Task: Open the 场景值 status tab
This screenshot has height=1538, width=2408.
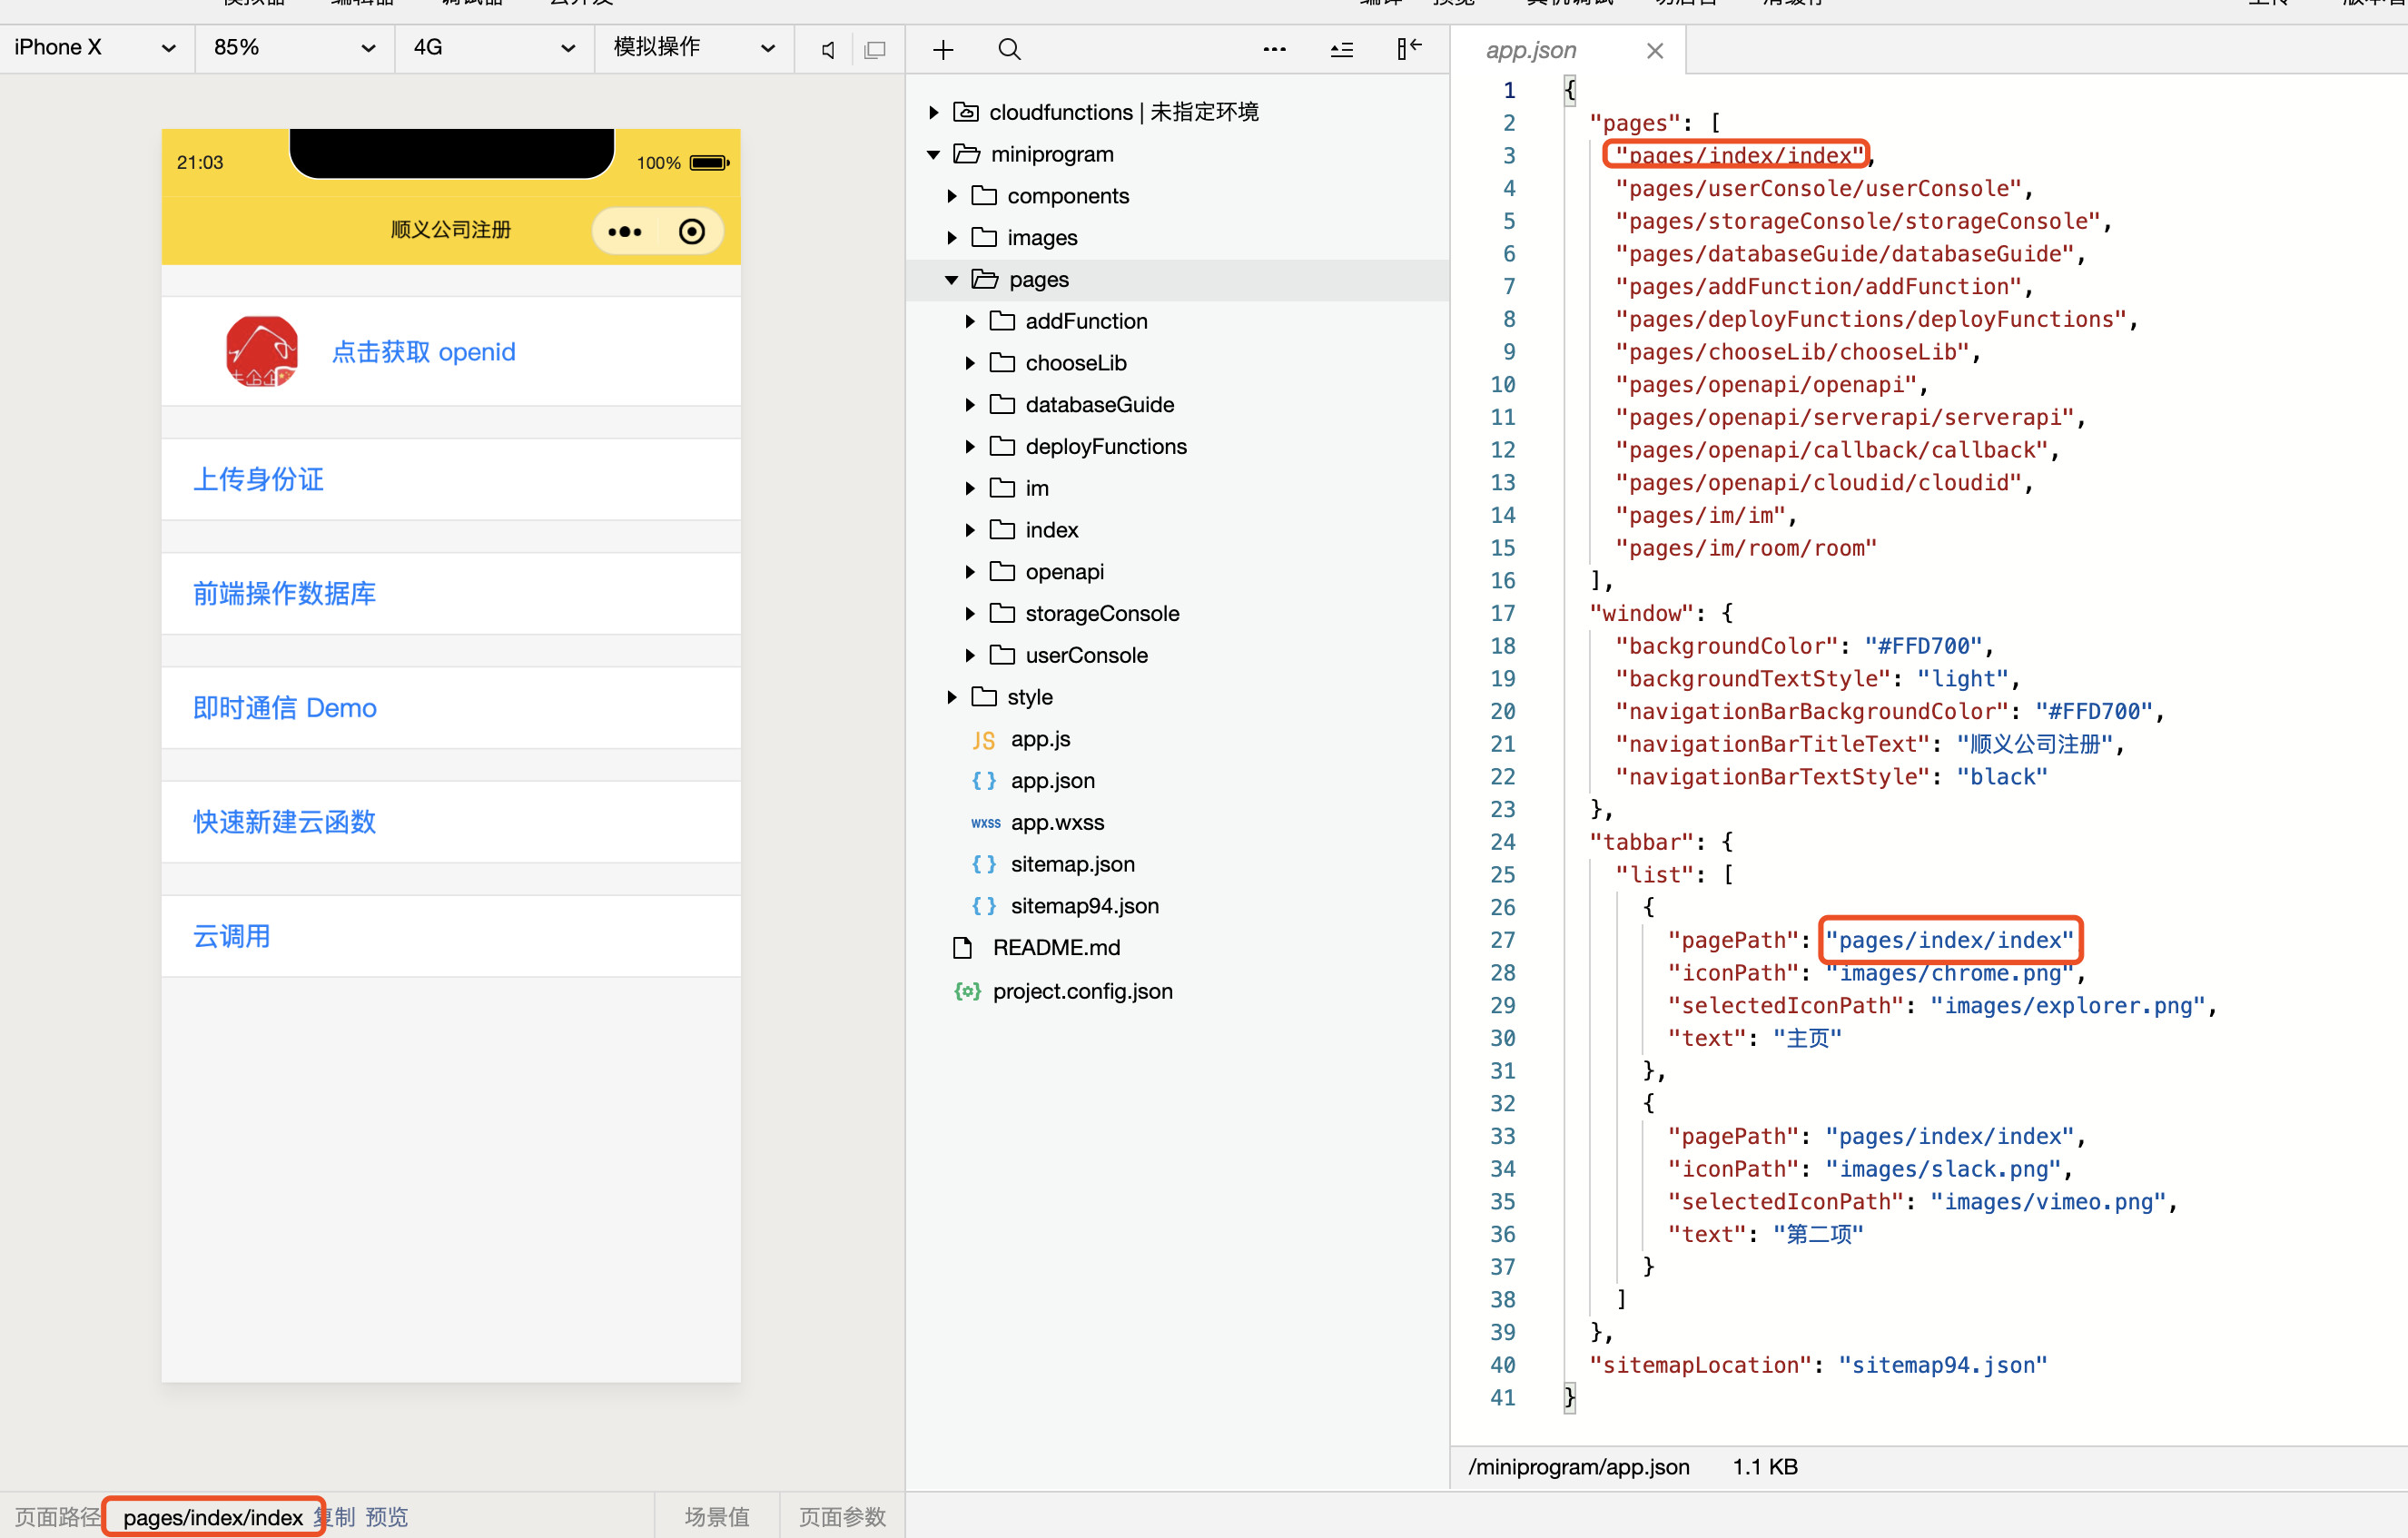Action: pyautogui.click(x=717, y=1517)
